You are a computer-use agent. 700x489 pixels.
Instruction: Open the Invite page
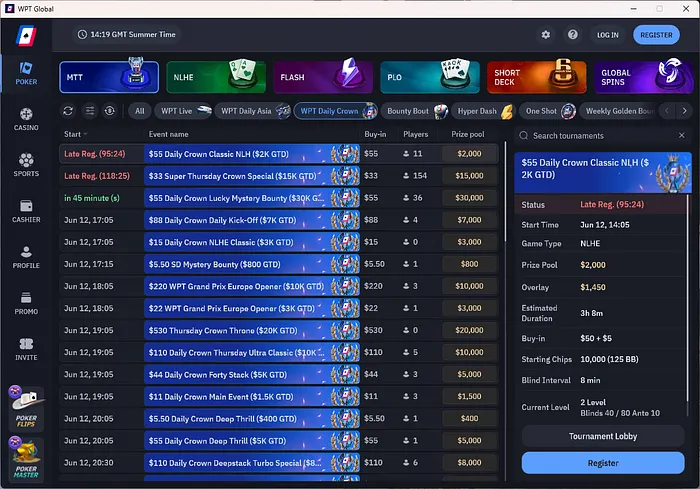coord(26,350)
